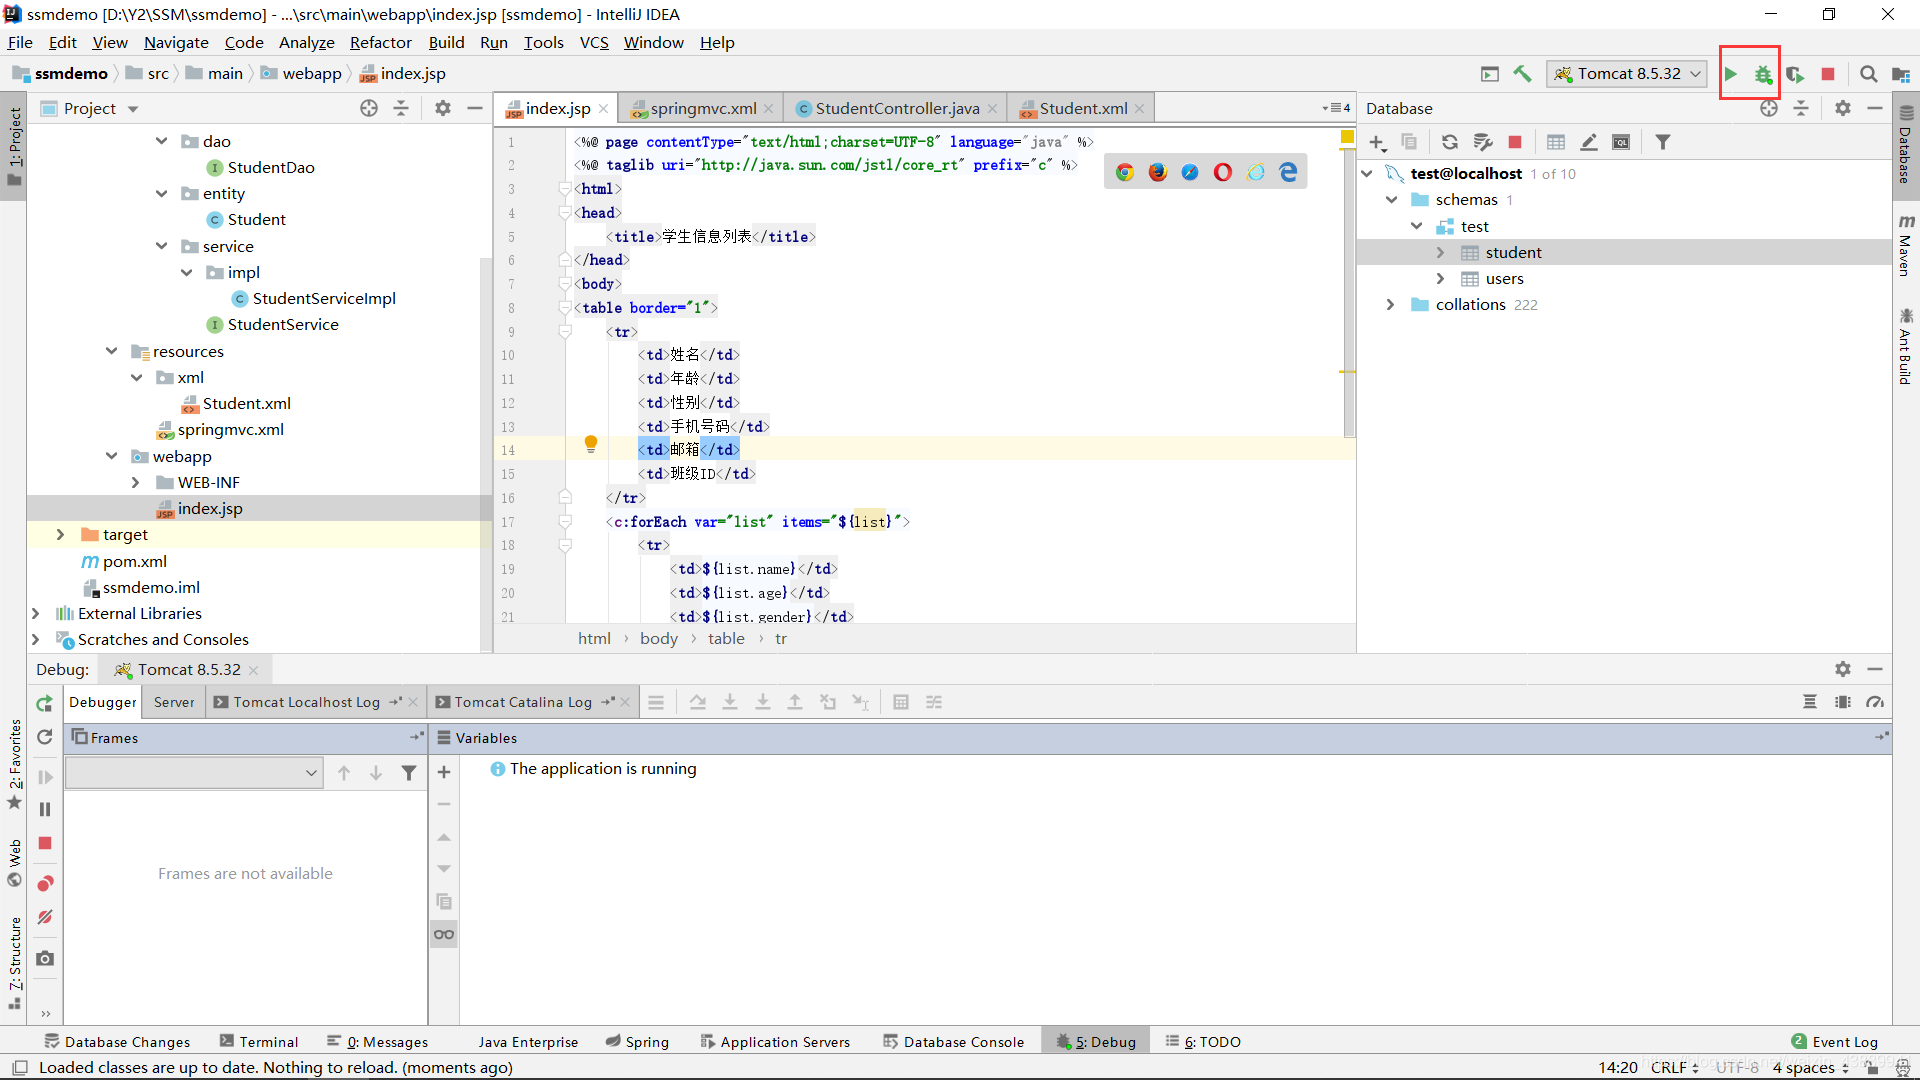
Task: Change CRLF line separator in status bar
Action: click(1674, 1067)
